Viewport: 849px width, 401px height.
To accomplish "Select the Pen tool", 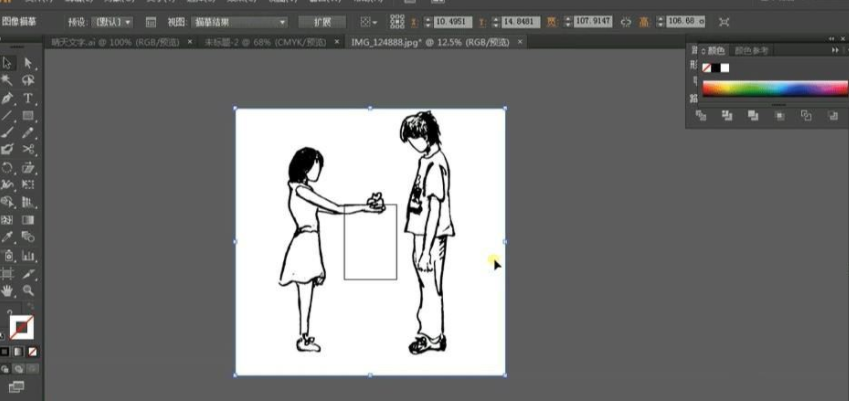I will (x=7, y=98).
